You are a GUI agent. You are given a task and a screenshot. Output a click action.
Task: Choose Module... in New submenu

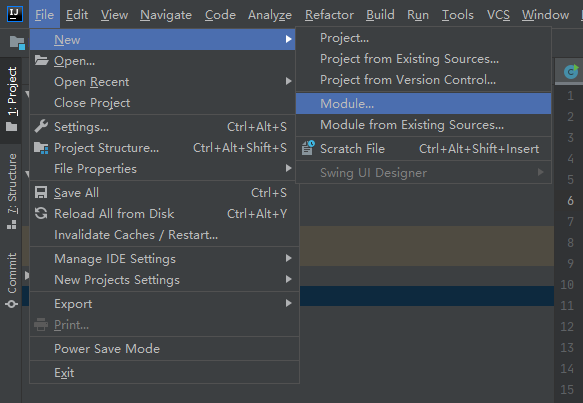pyautogui.click(x=423, y=103)
